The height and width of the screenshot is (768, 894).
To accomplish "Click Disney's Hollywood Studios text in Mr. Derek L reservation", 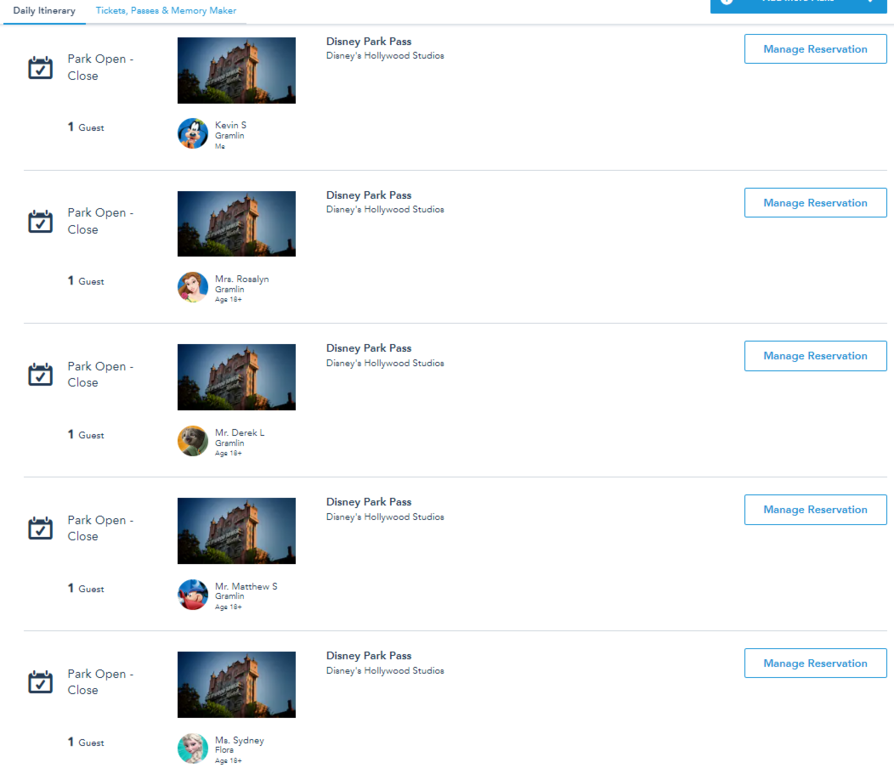I will pos(385,363).
